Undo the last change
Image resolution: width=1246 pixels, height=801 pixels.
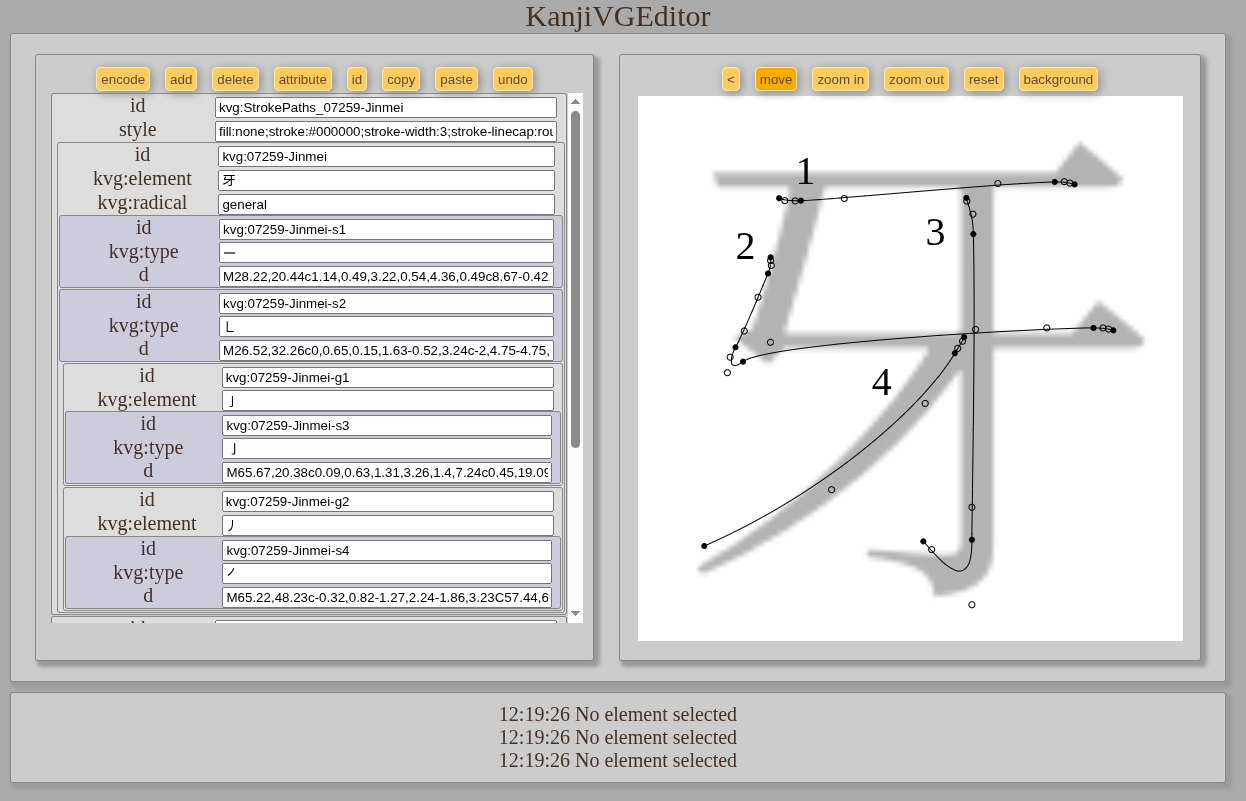click(513, 79)
